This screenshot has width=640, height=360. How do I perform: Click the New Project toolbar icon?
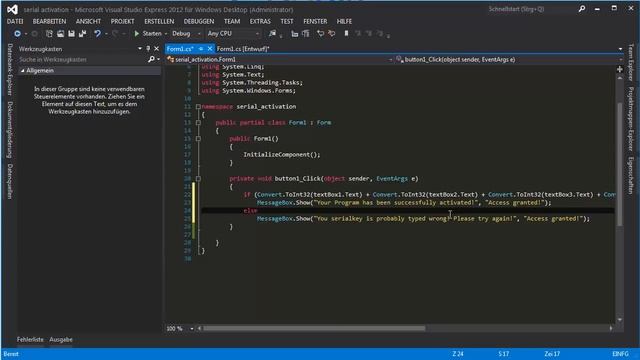pos(49,33)
